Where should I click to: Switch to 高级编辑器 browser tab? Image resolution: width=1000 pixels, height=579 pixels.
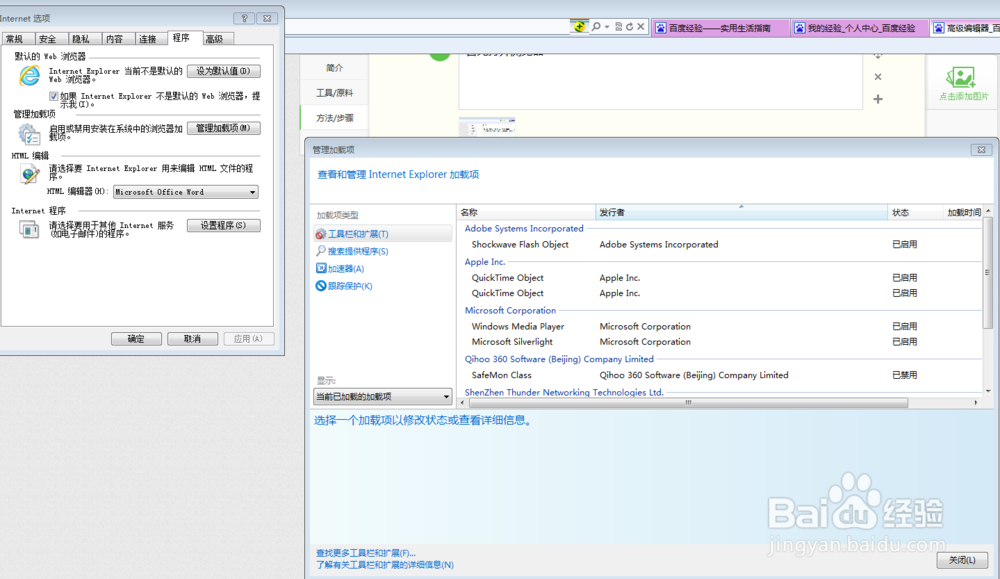pyautogui.click(x=965, y=28)
